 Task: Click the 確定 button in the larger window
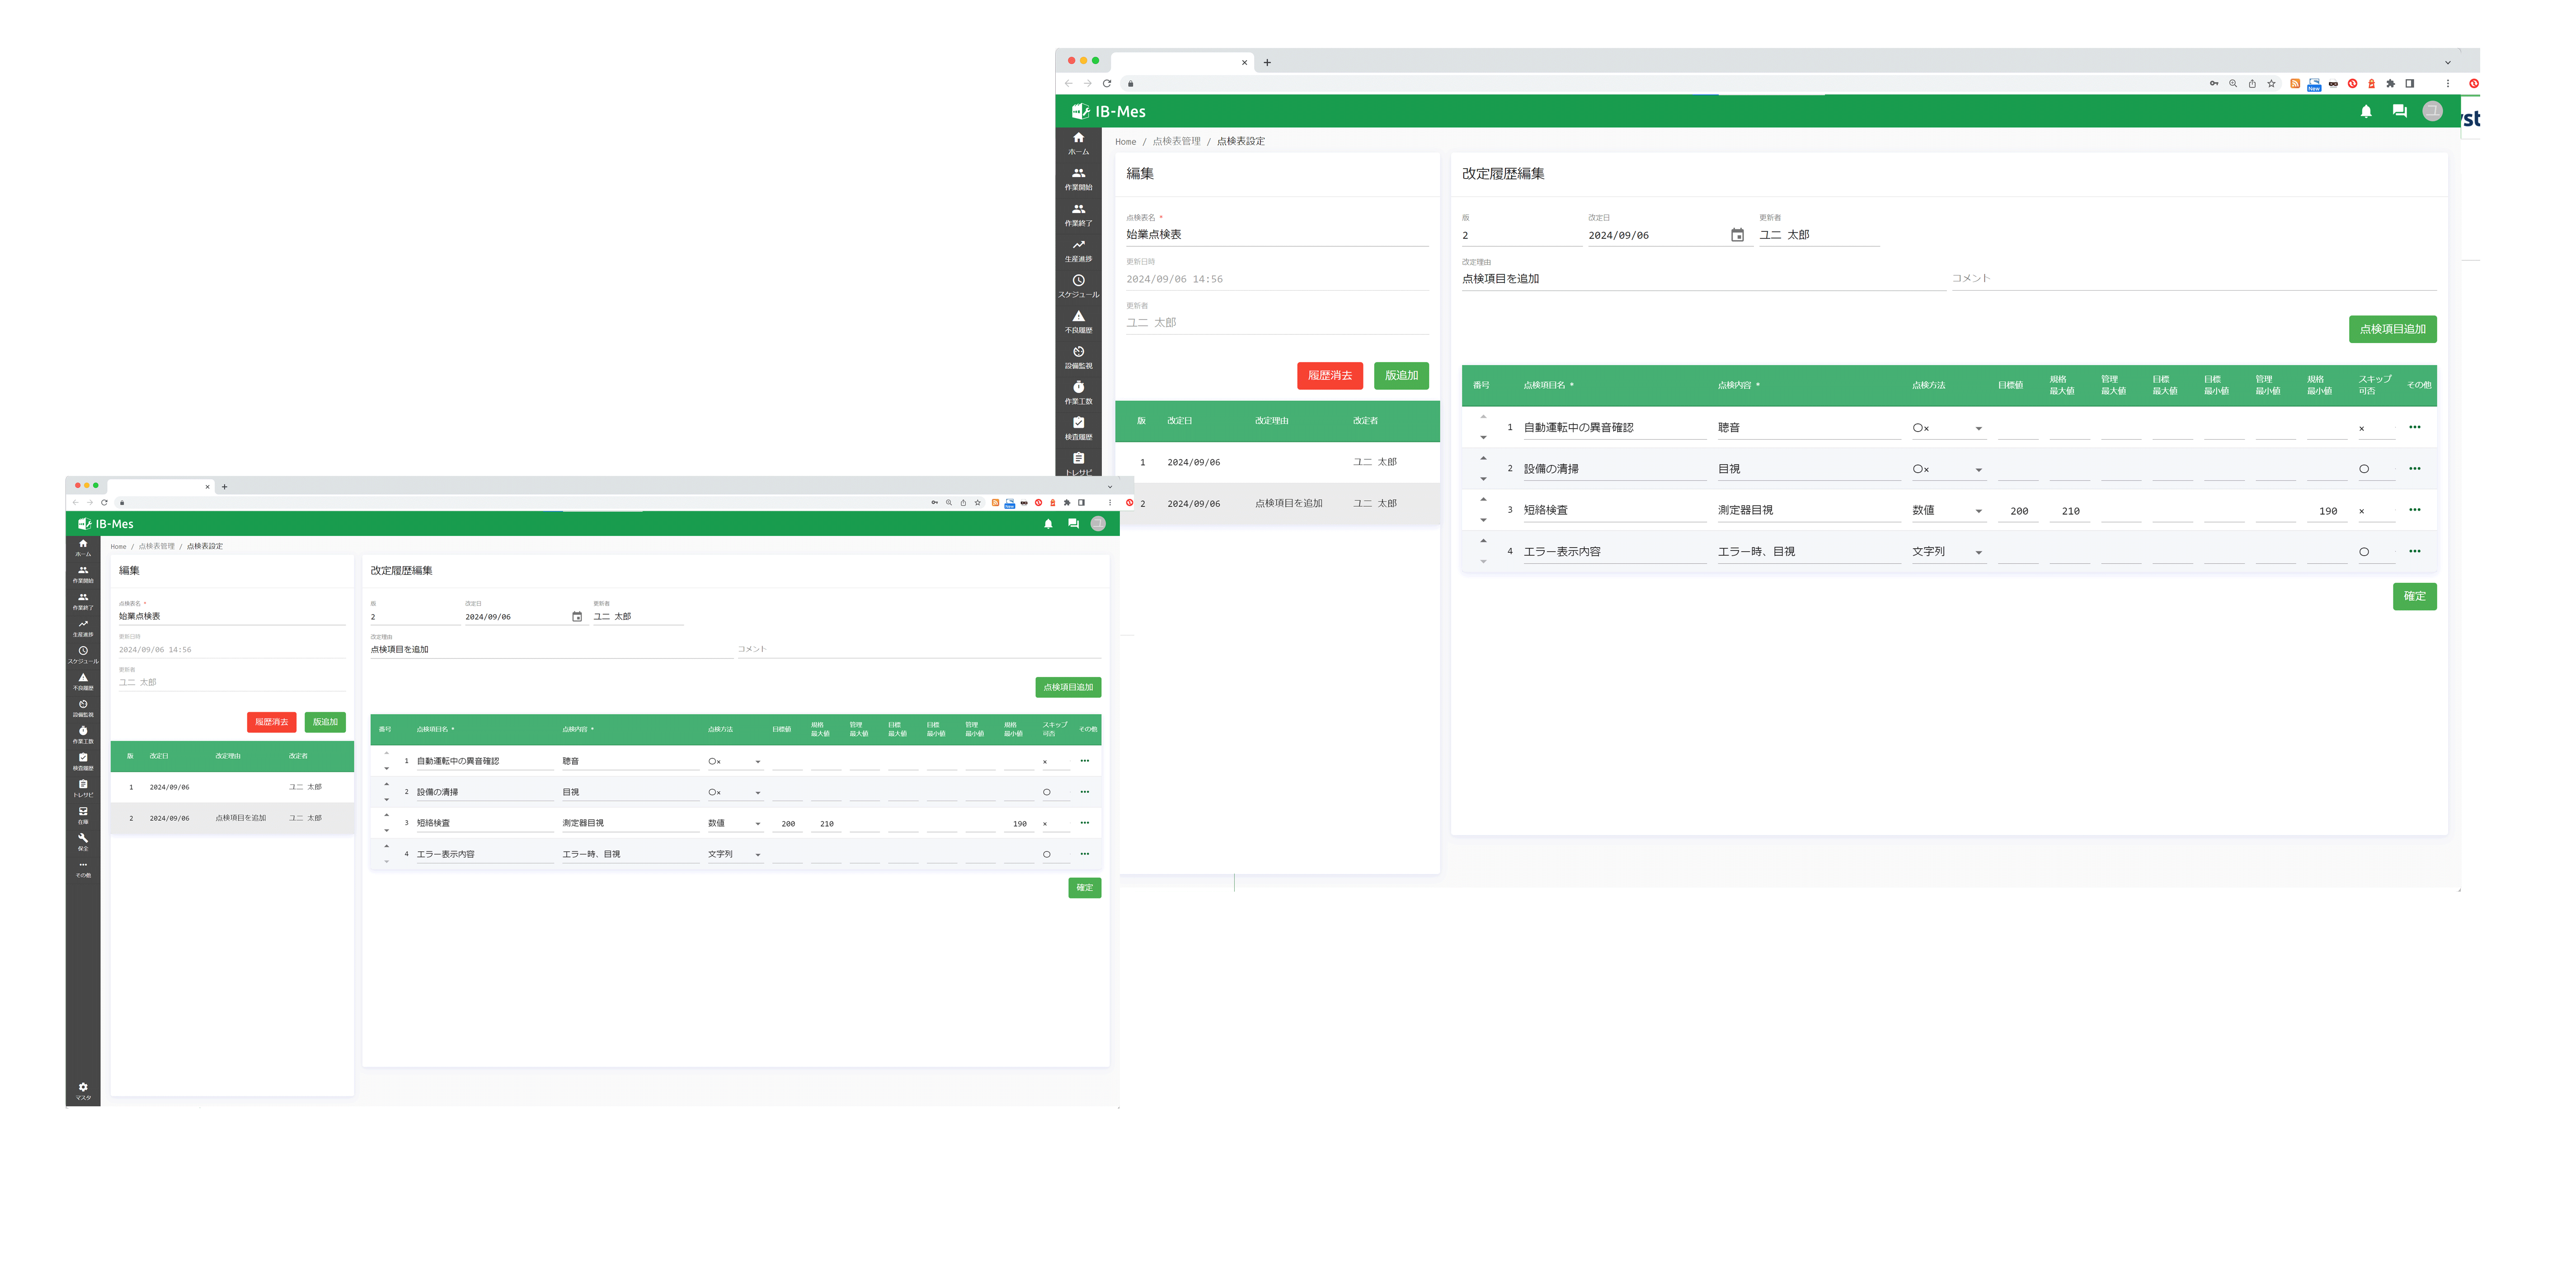pos(2414,596)
